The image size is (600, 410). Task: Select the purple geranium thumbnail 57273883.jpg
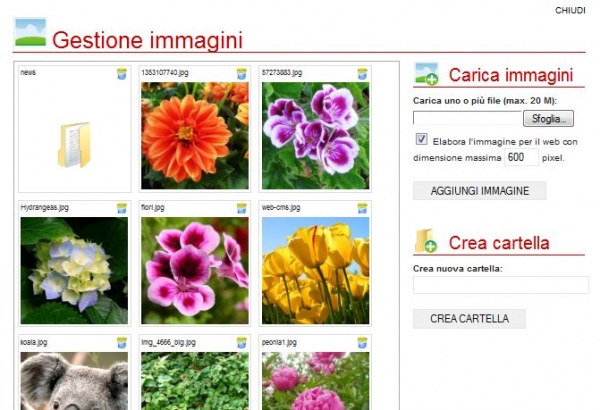316,136
